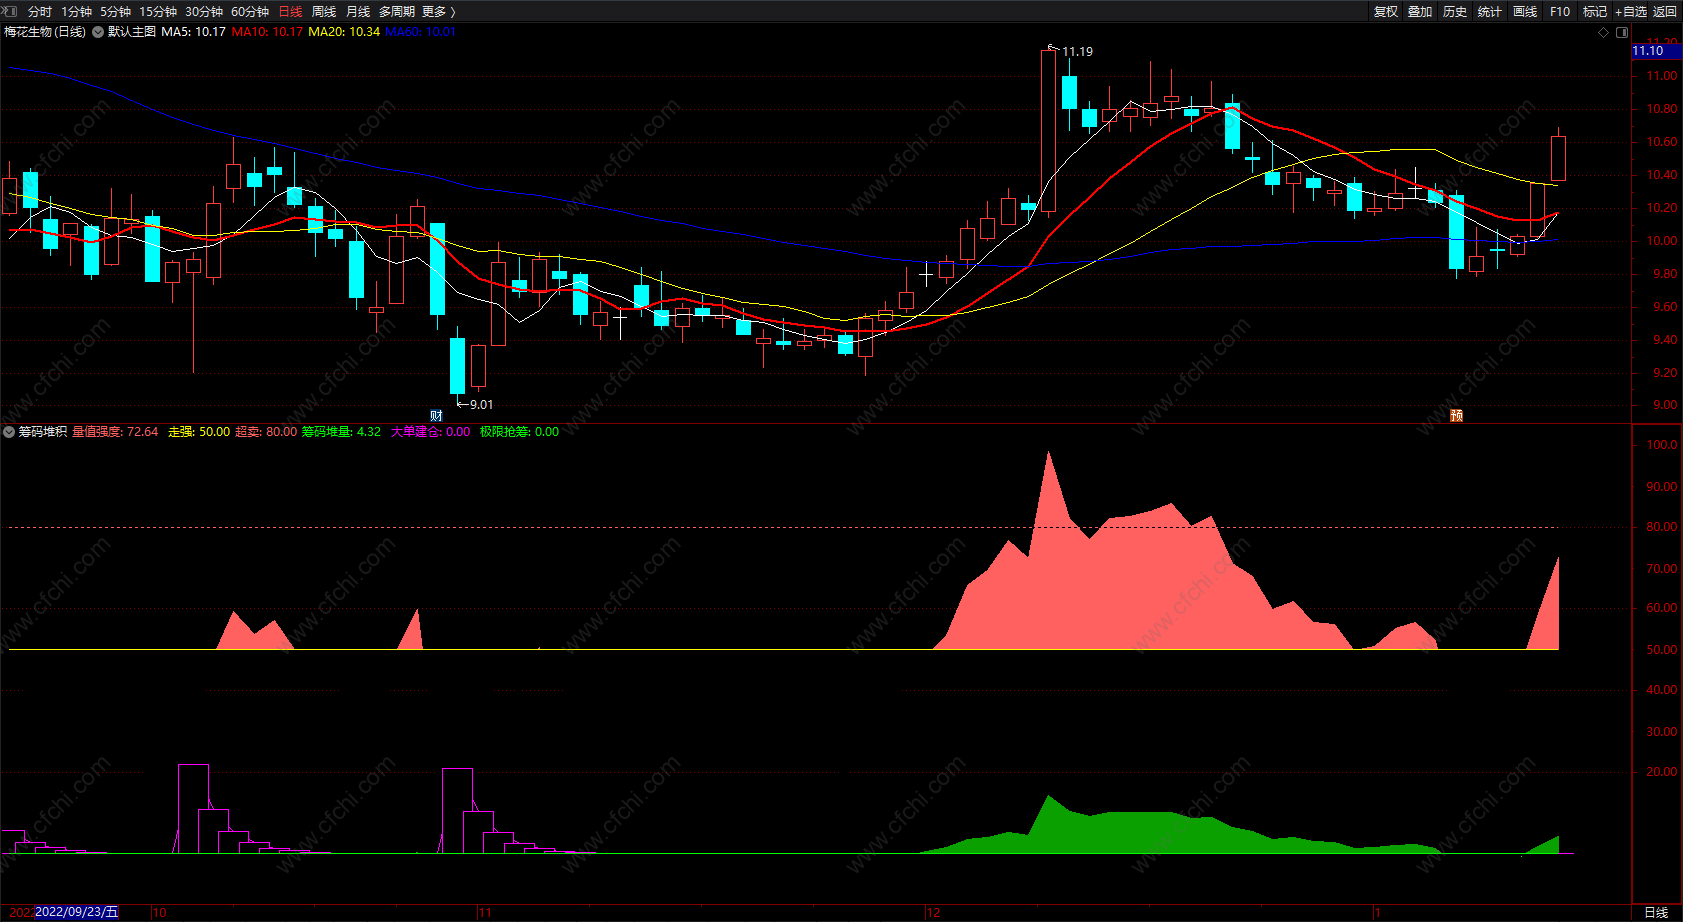Image resolution: width=1683 pixels, height=922 pixels.
Task: Click the 叠加 overlay button
Action: [x=1420, y=12]
